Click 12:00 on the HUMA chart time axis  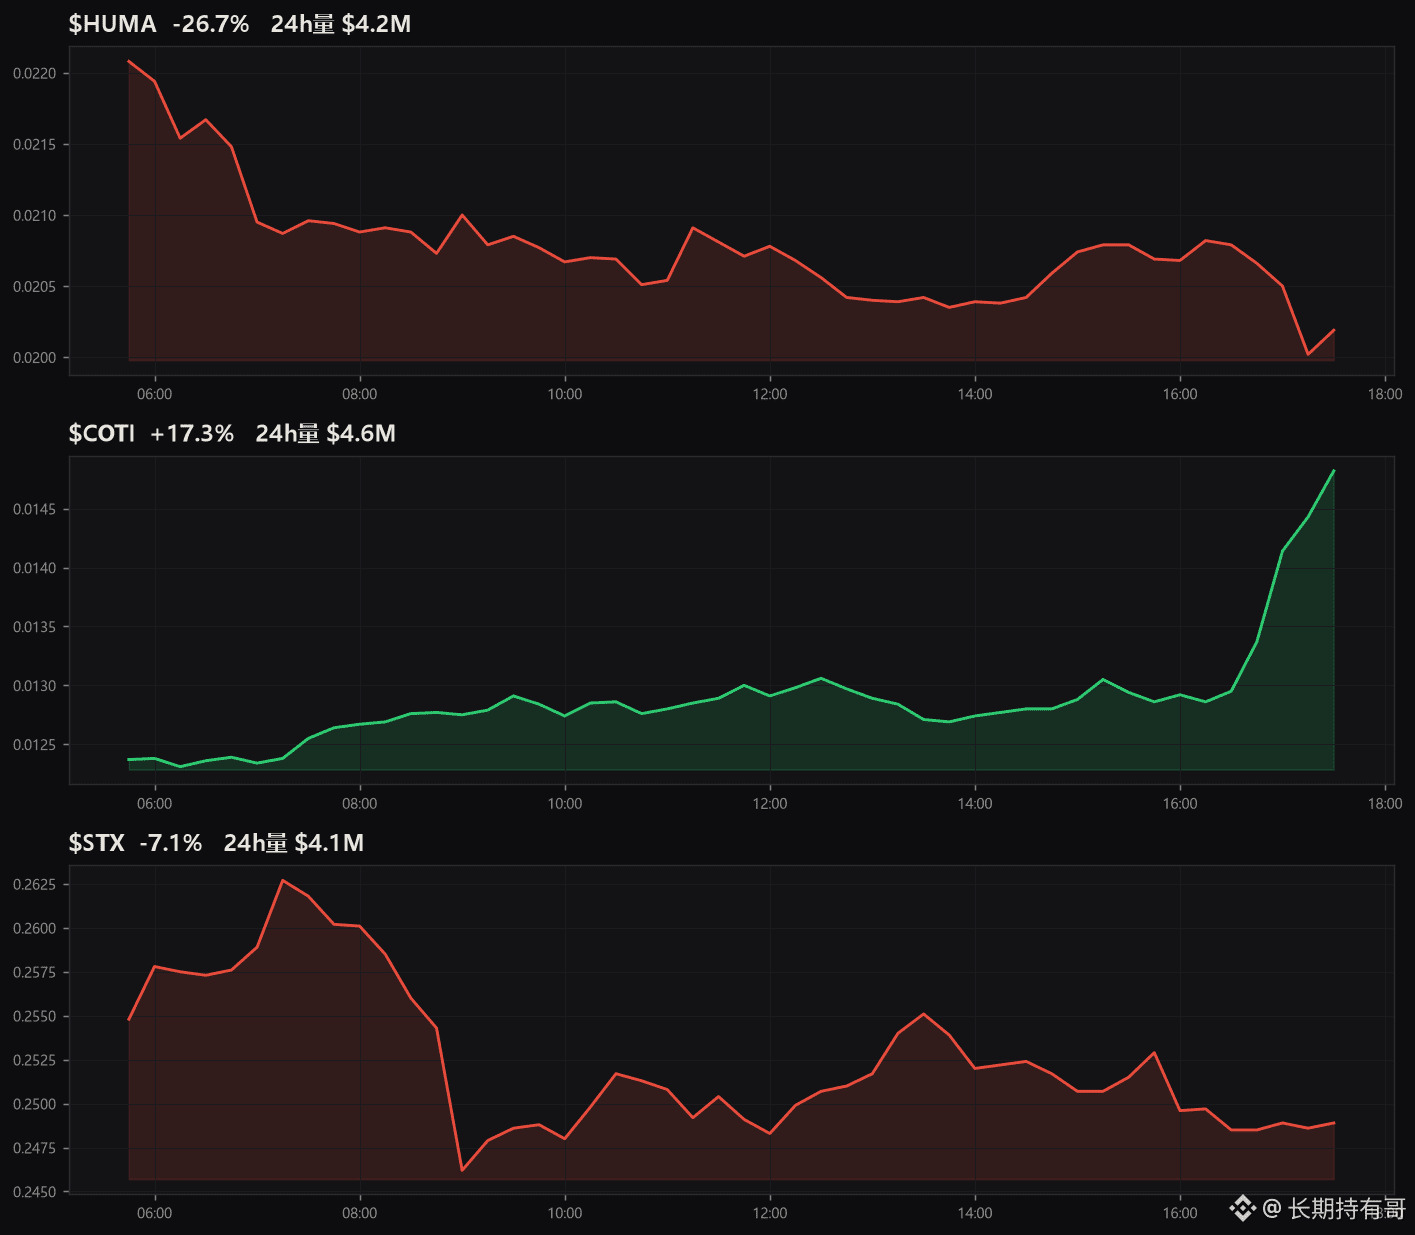(x=770, y=394)
